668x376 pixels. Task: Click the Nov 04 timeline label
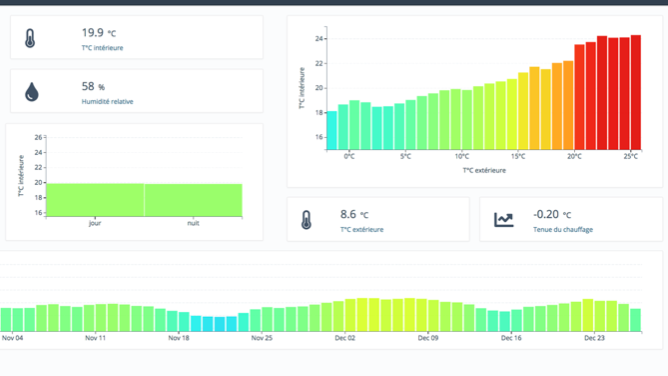point(12,338)
